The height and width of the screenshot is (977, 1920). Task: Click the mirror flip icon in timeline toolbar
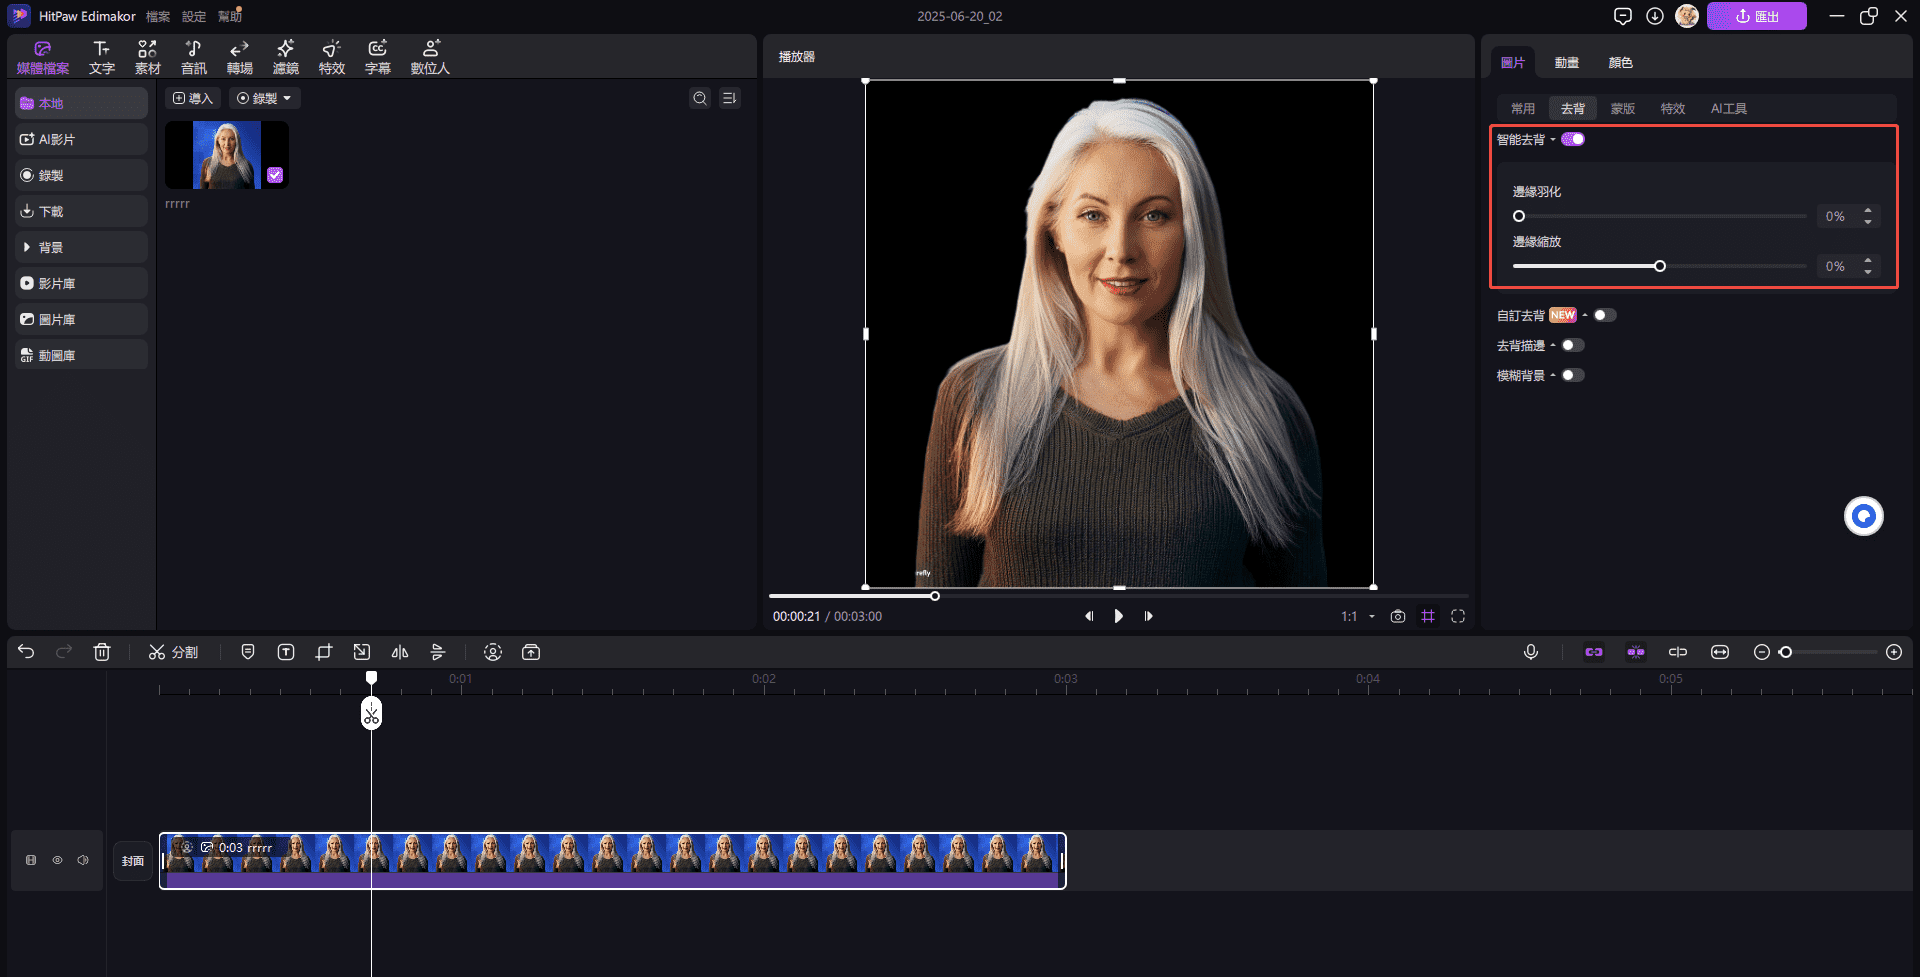click(400, 652)
